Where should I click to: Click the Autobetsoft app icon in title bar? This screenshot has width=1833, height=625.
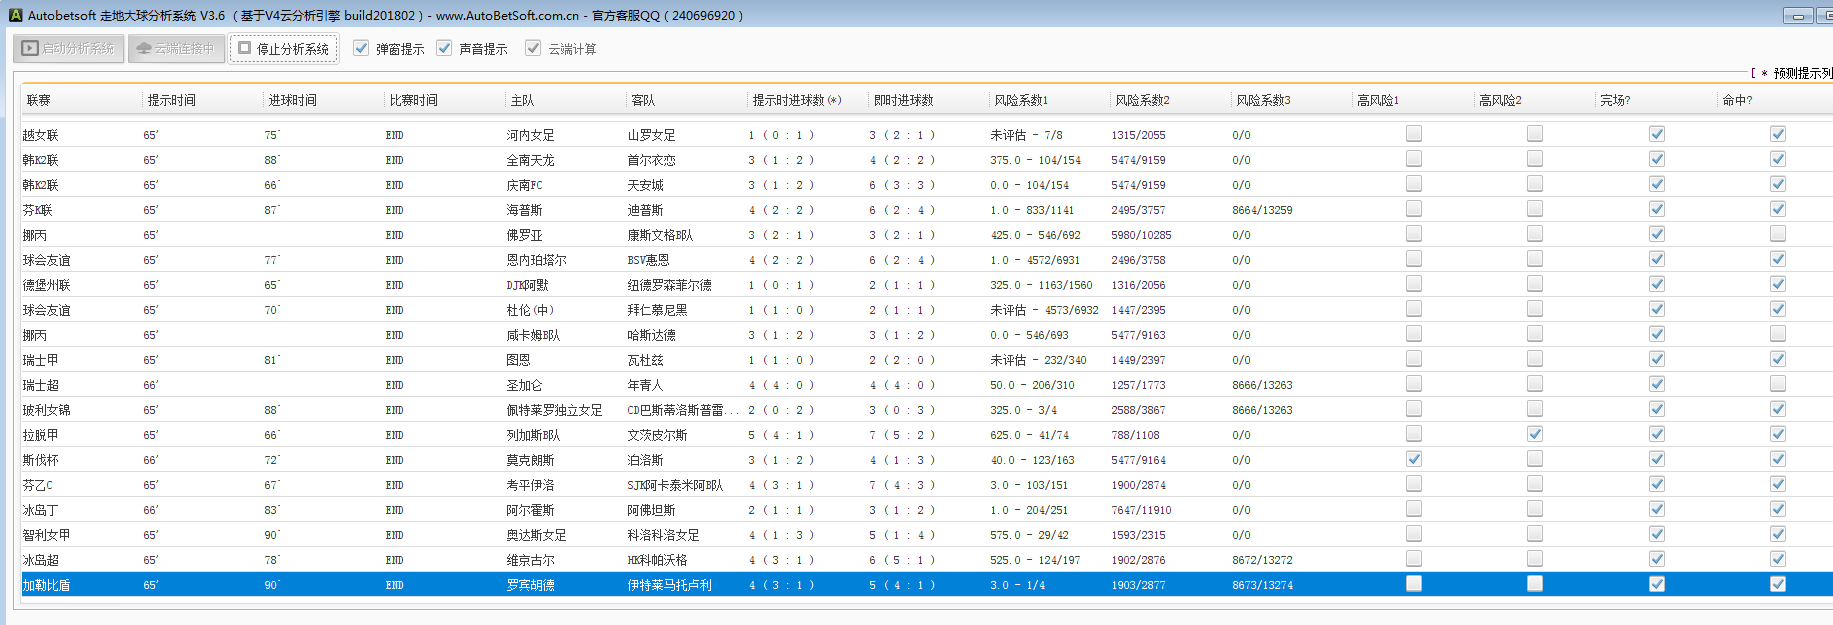15,15
